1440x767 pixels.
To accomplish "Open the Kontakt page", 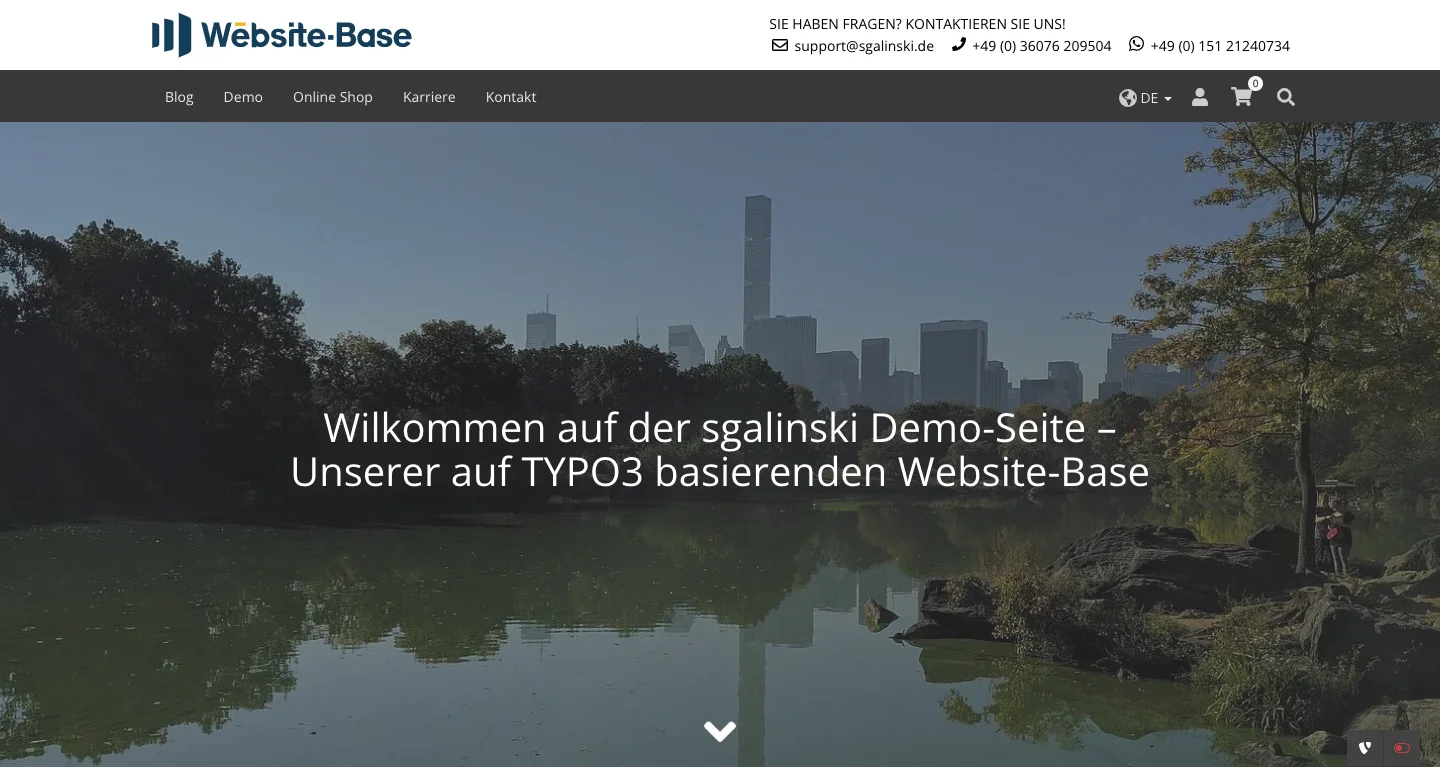I will coord(511,97).
